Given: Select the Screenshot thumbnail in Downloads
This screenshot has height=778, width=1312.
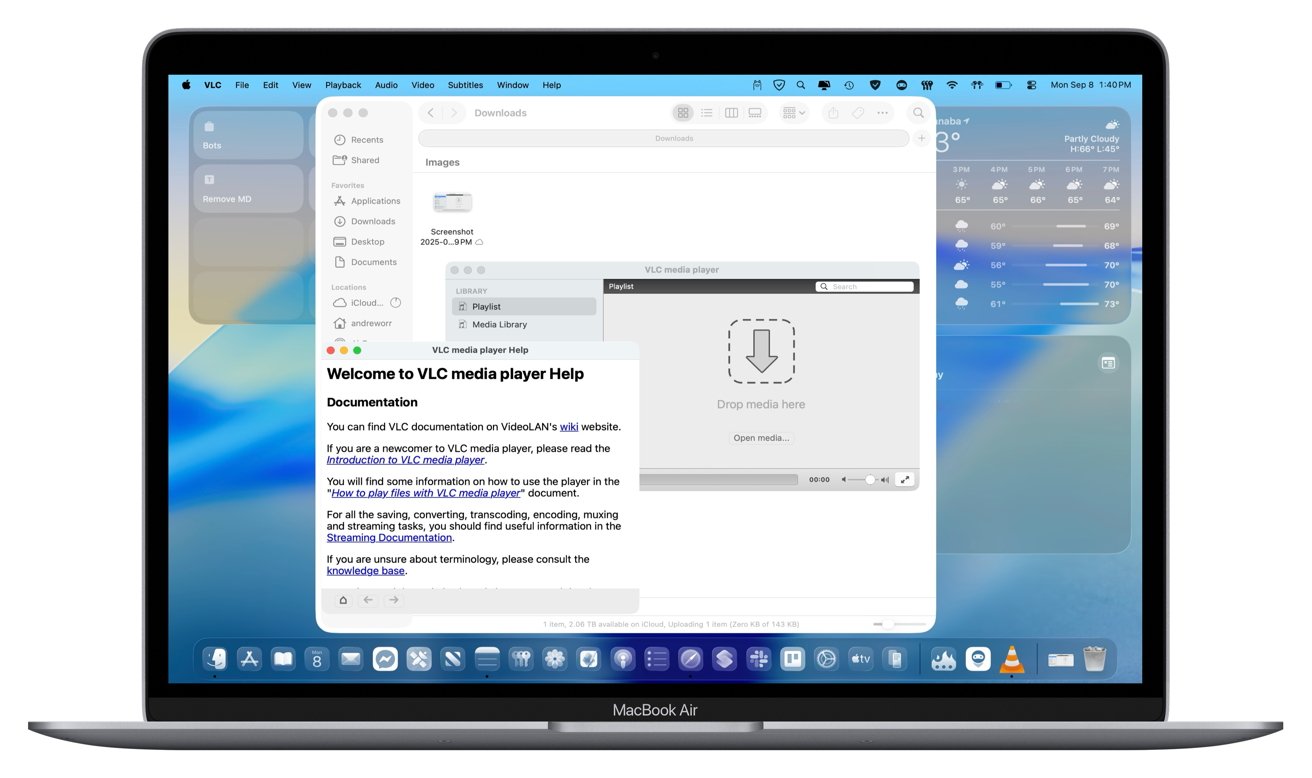Looking at the screenshot, I should click(452, 200).
